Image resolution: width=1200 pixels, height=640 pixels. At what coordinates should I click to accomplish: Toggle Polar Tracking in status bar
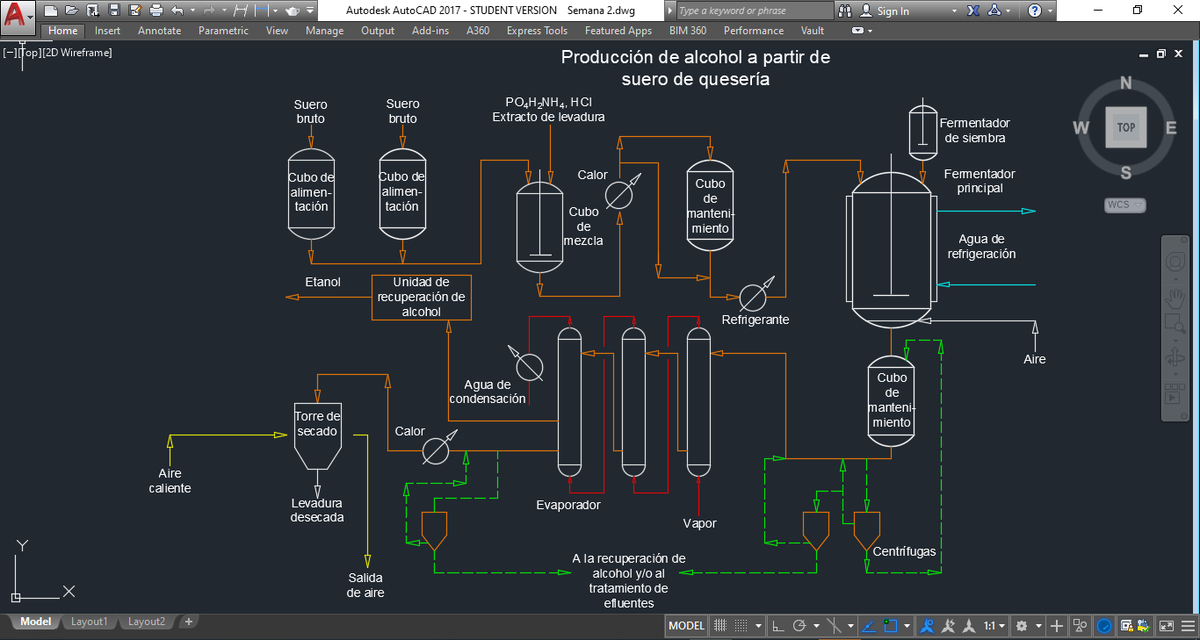[799, 625]
